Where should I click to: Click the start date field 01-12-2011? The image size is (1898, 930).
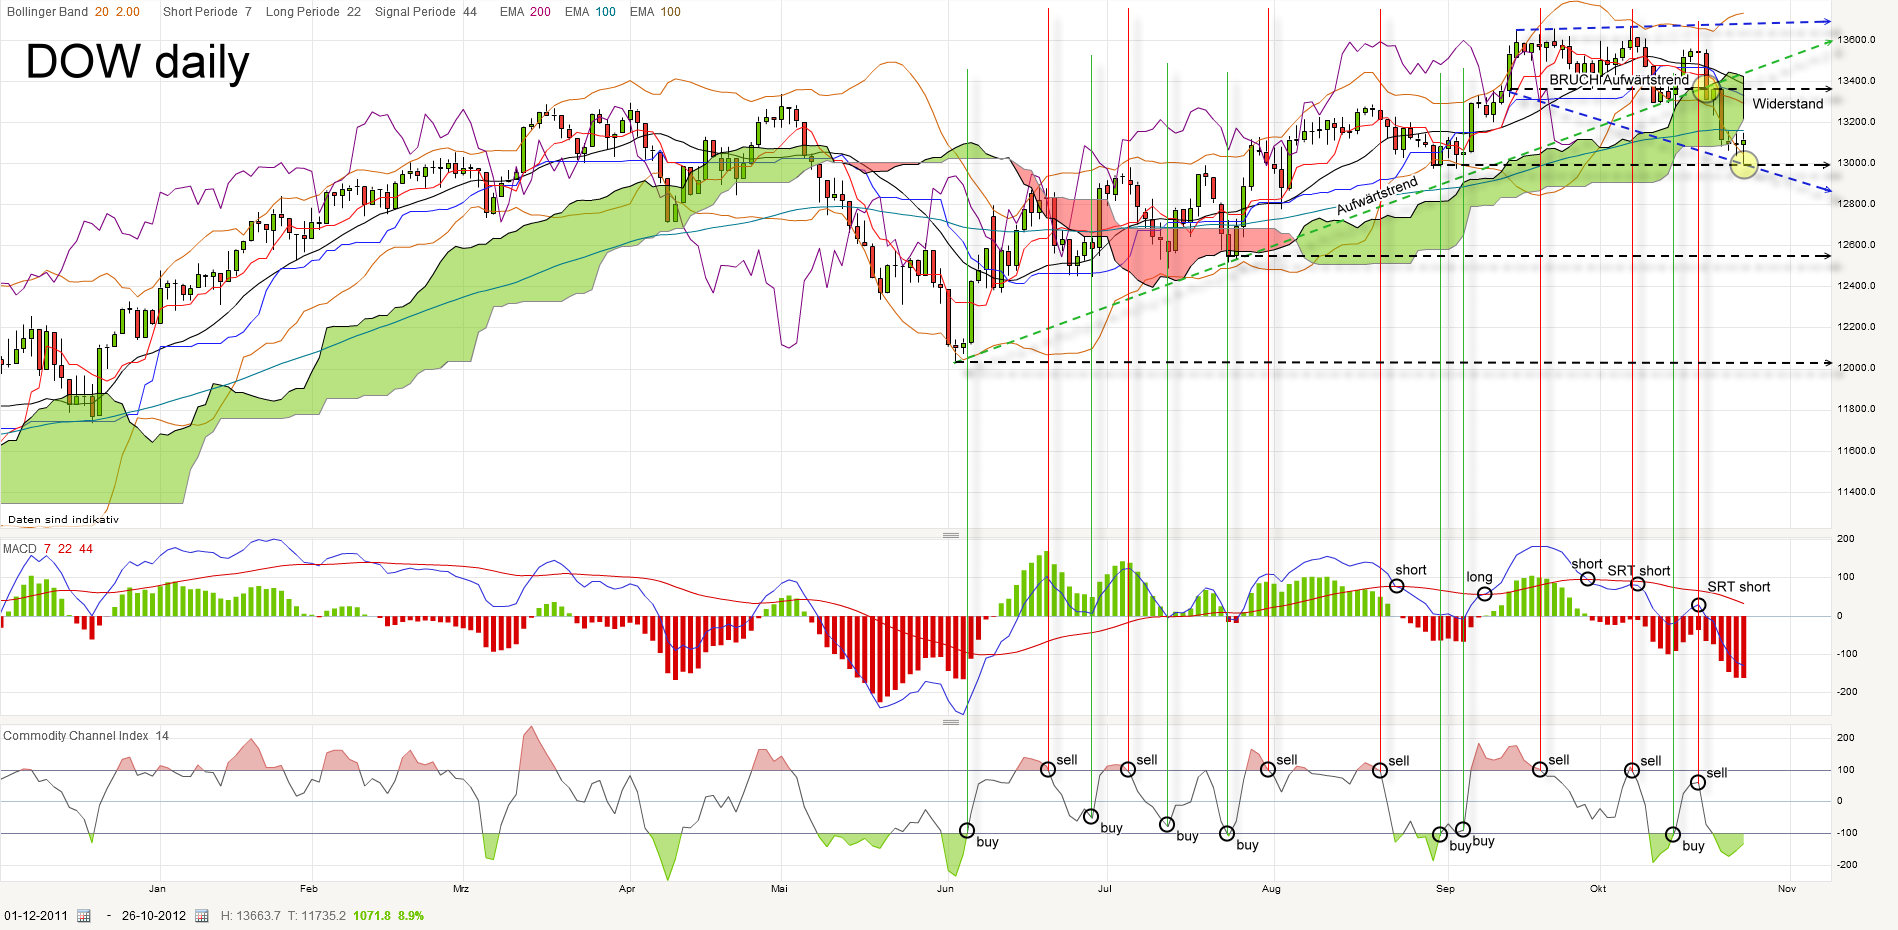click(36, 915)
